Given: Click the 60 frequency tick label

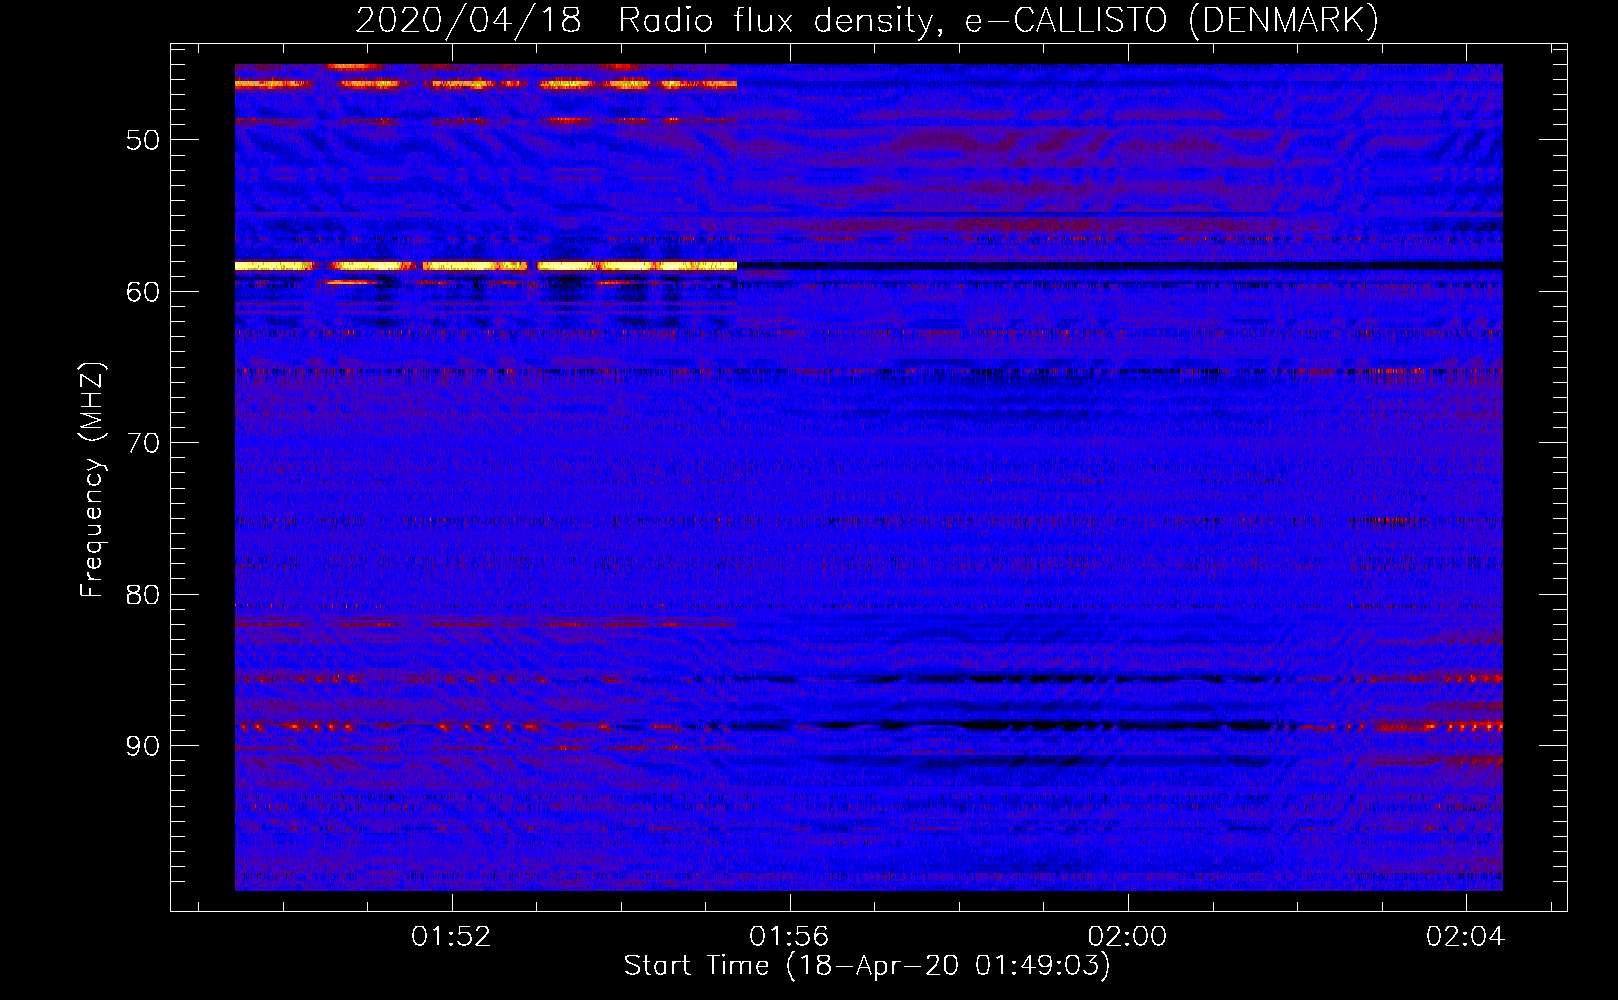Looking at the screenshot, I should [x=143, y=292].
